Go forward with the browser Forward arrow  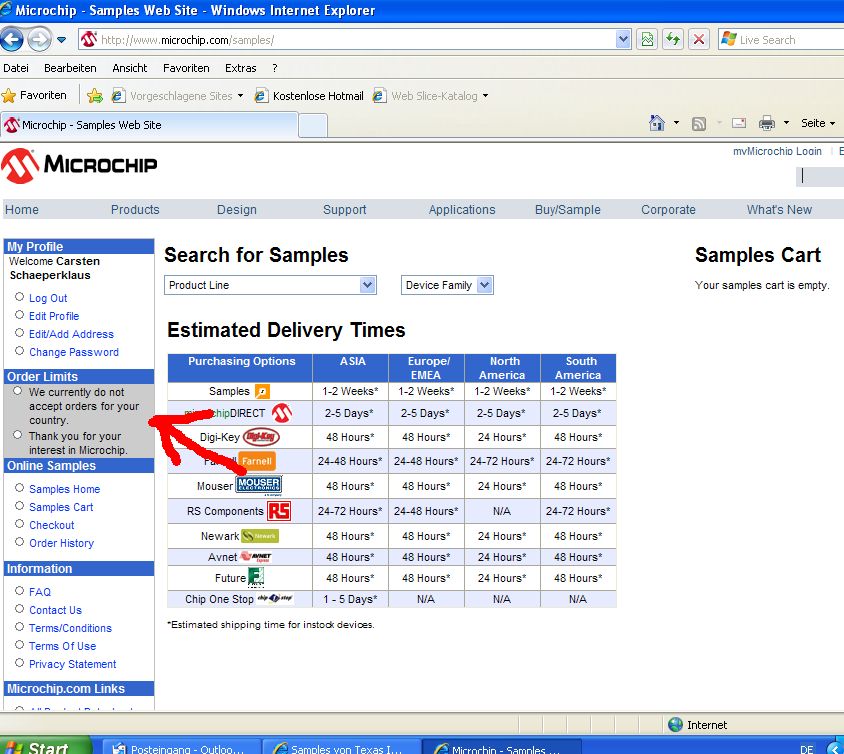(39, 40)
